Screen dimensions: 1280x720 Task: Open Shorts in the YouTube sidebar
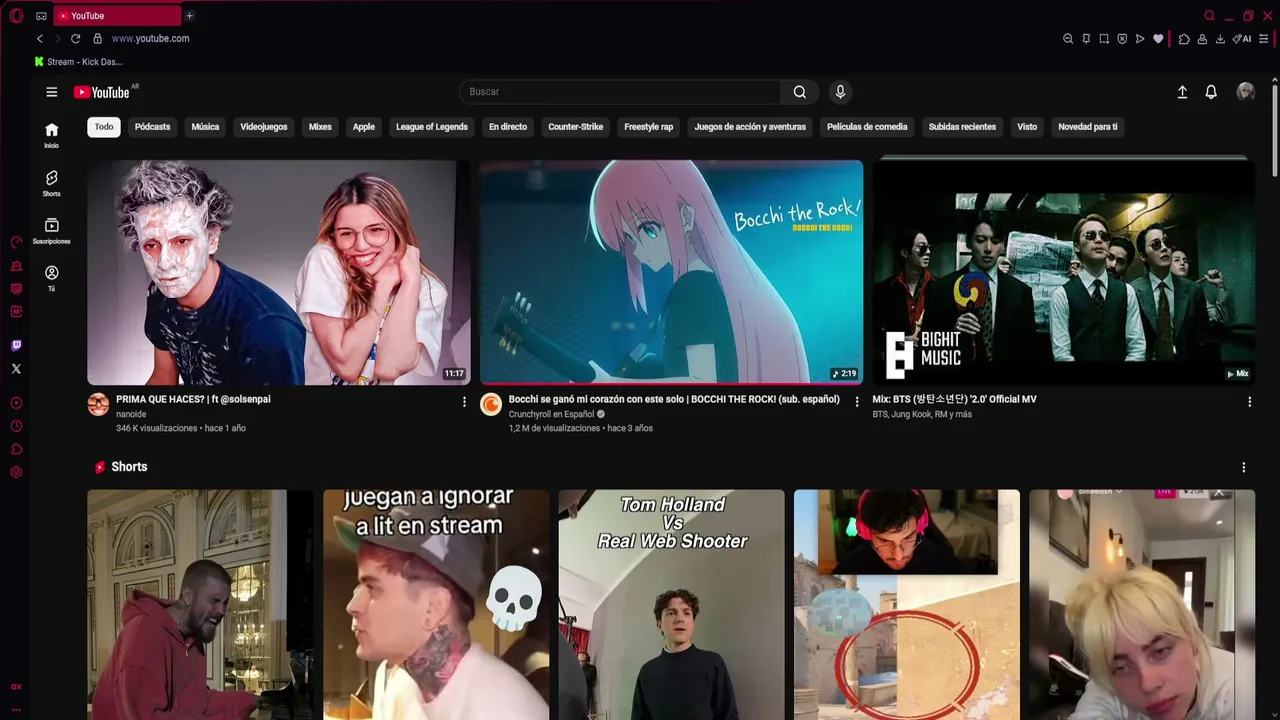[52, 183]
